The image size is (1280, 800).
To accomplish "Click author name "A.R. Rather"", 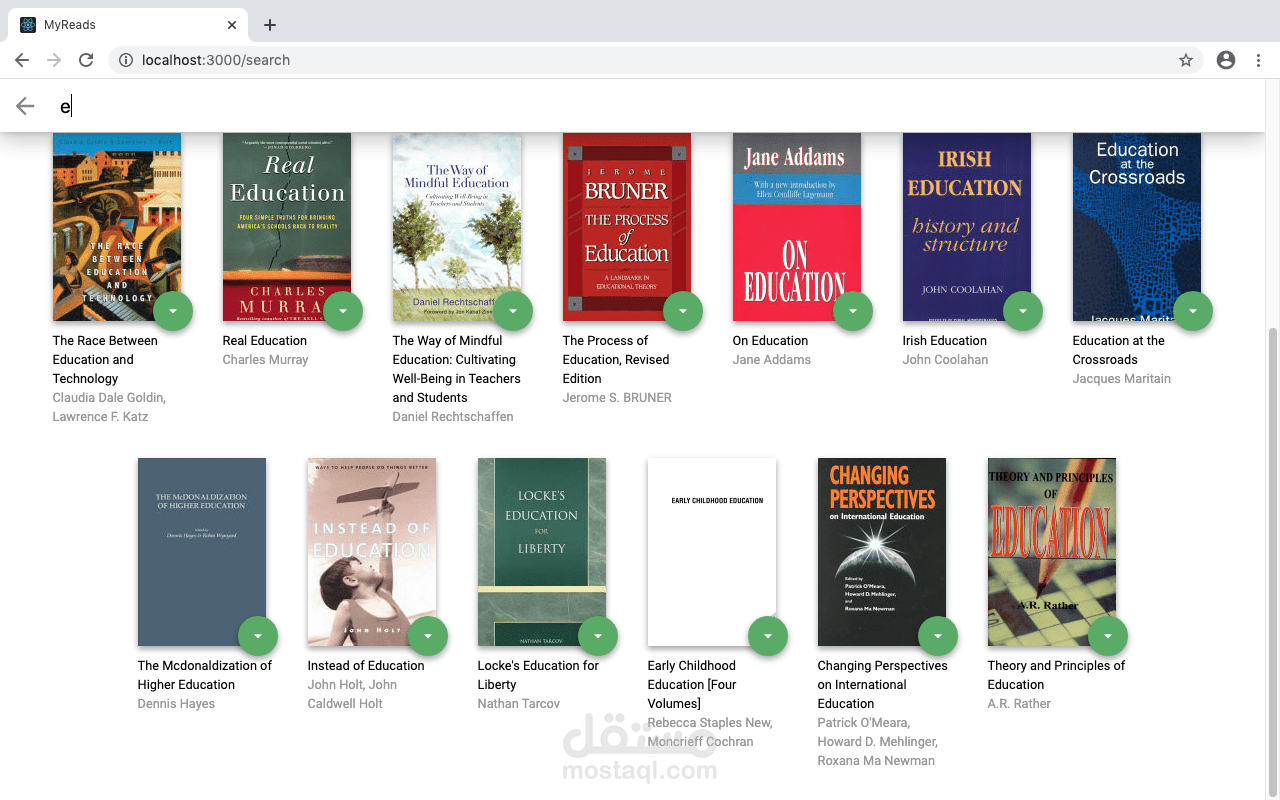I will point(1019,704).
